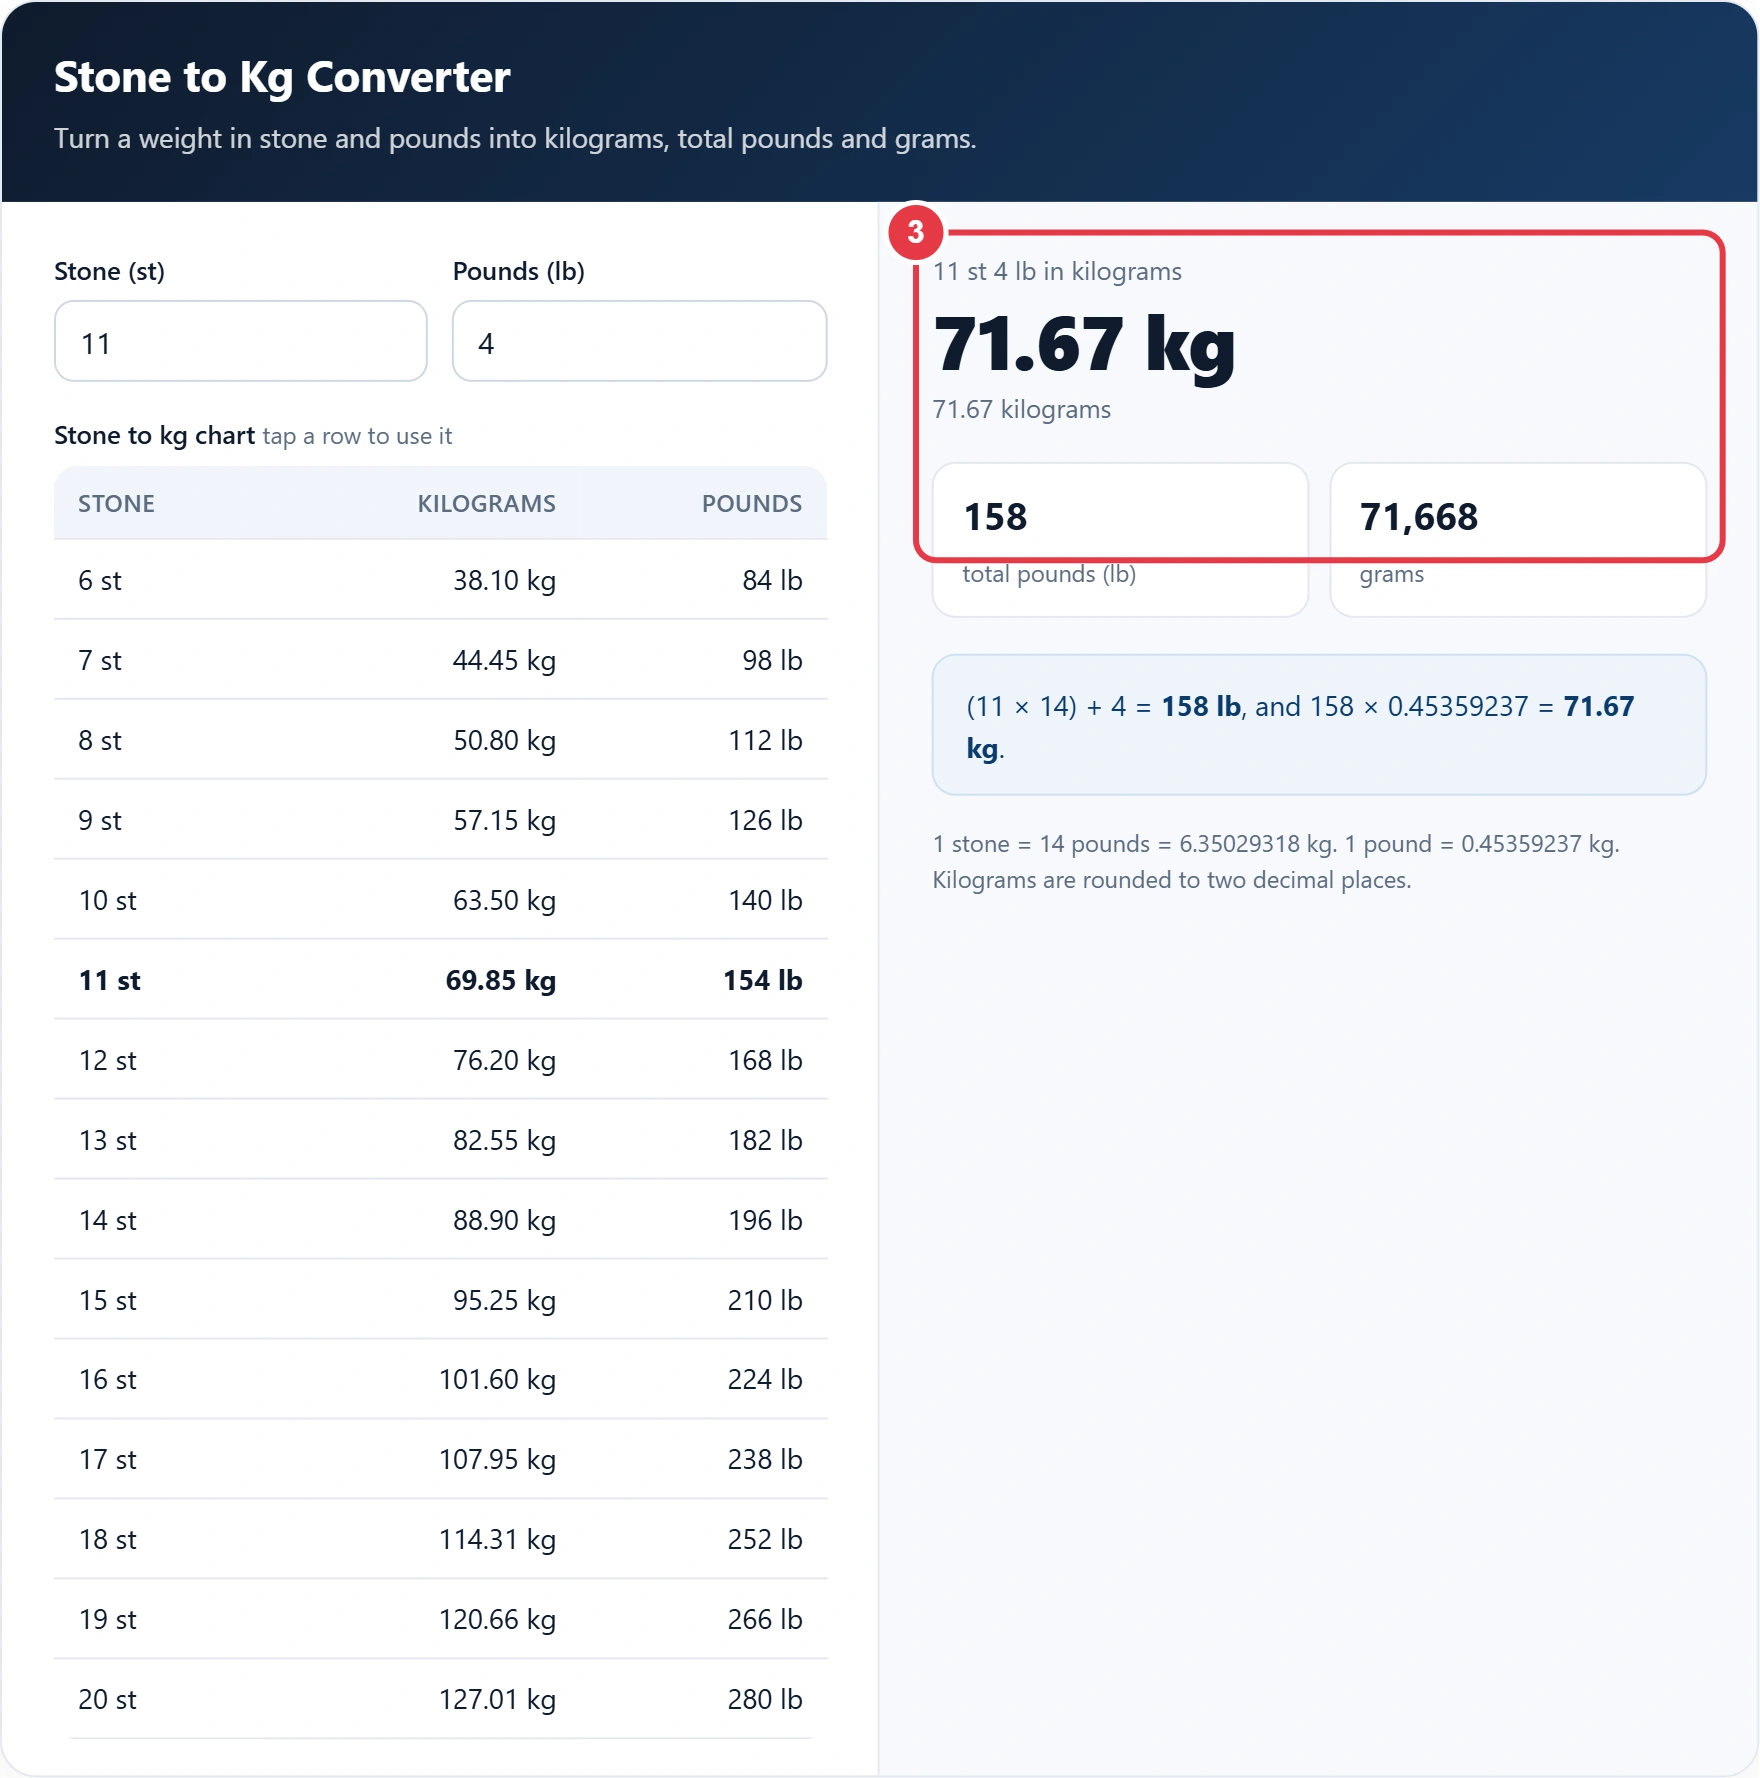Select the 16 st chart row
This screenshot has height=1778, width=1760.
click(x=441, y=1379)
